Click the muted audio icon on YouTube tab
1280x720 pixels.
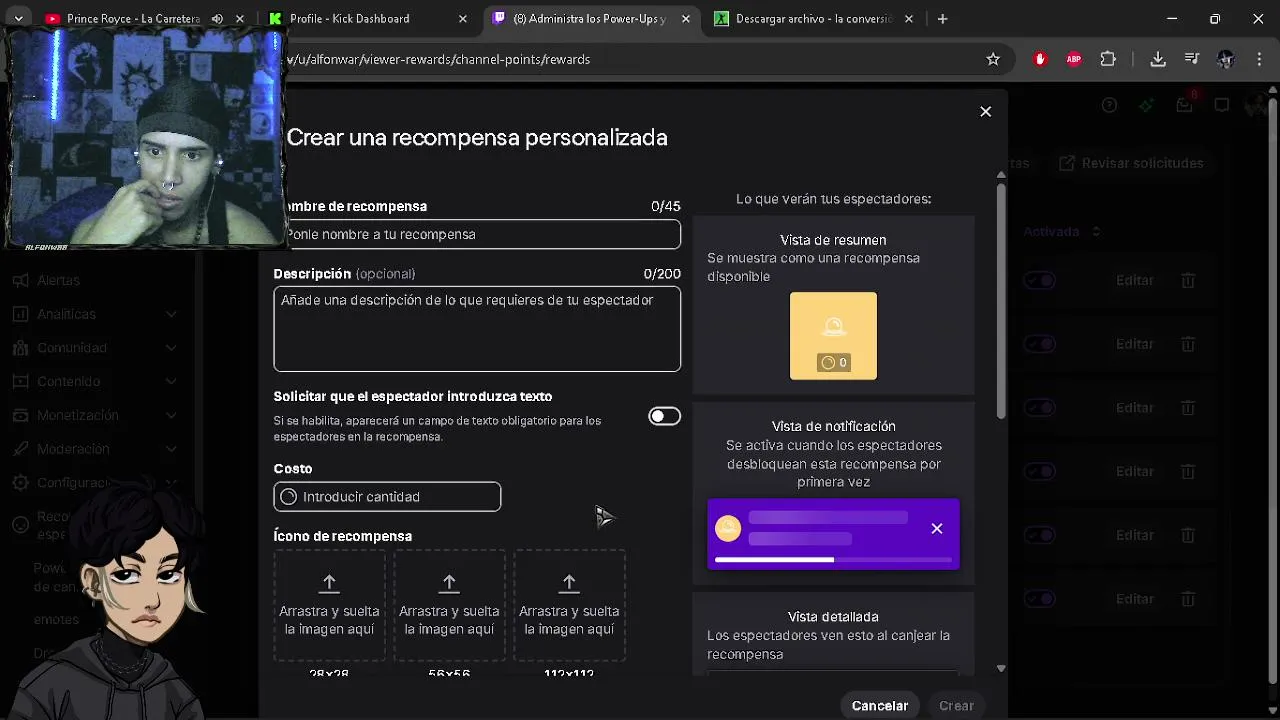217,19
